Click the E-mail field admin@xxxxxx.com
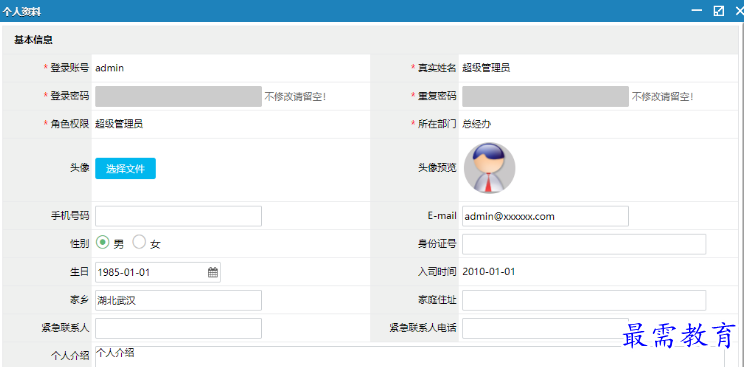The image size is (744, 367). coord(545,216)
